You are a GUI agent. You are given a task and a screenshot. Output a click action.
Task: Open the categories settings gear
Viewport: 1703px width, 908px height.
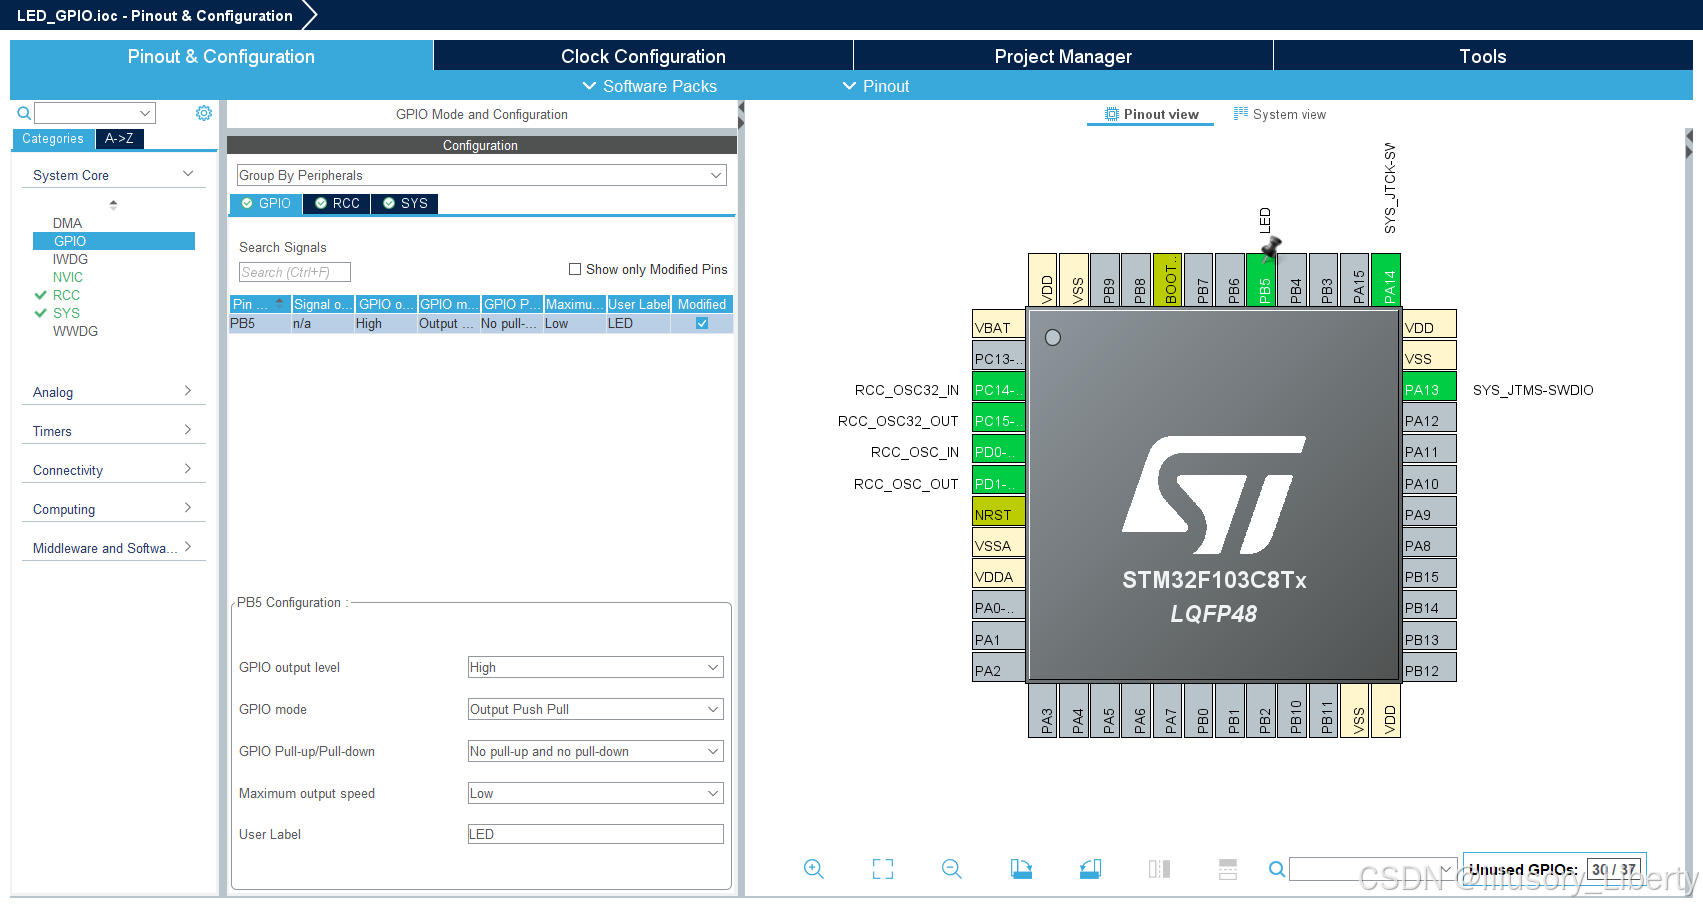click(204, 113)
